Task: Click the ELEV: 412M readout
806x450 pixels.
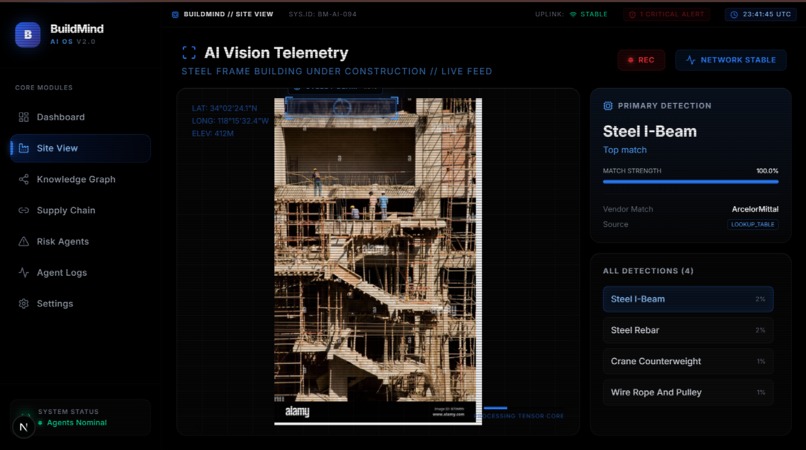Action: point(212,133)
